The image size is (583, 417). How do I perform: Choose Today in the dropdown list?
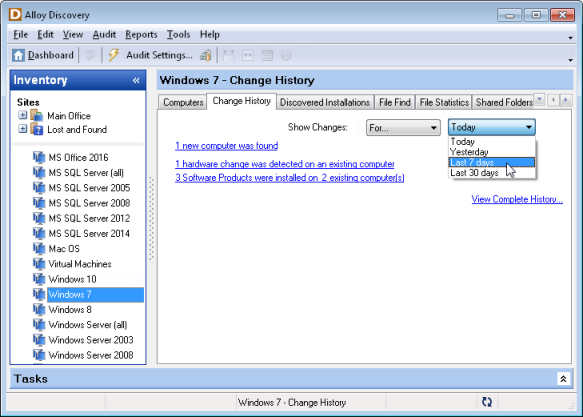point(492,142)
